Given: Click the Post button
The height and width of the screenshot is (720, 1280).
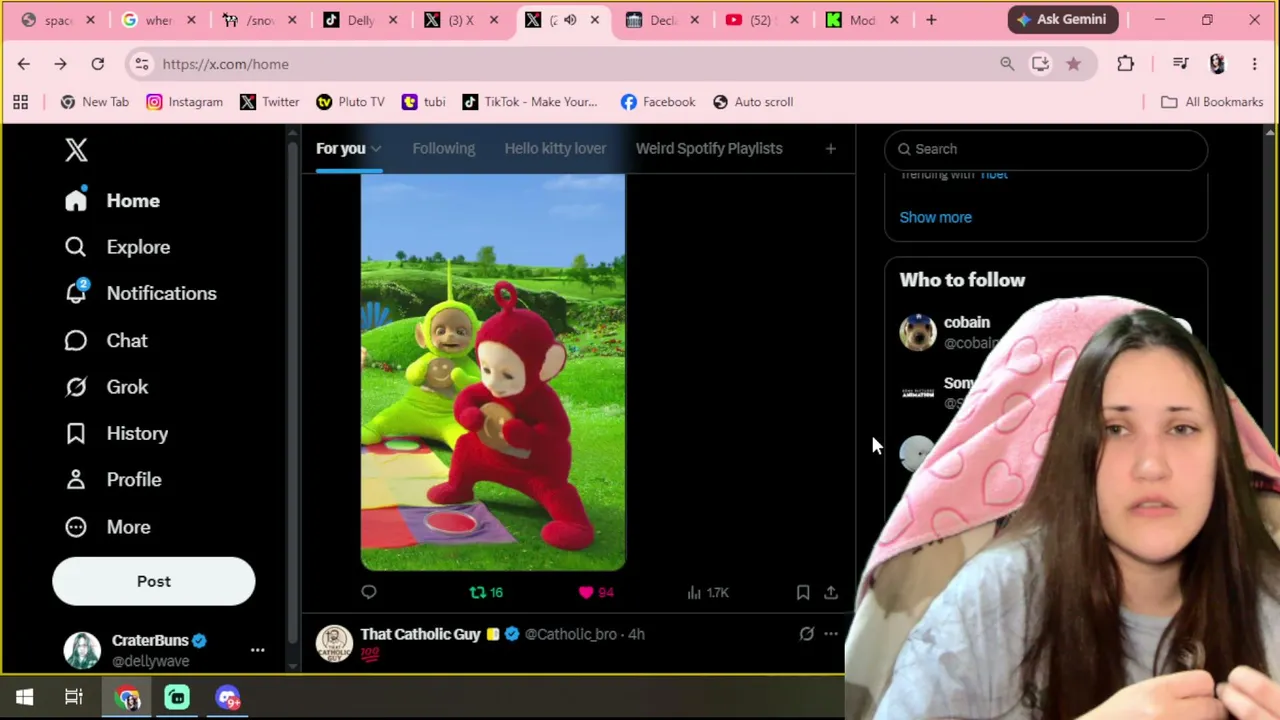Looking at the screenshot, I should click(x=154, y=581).
